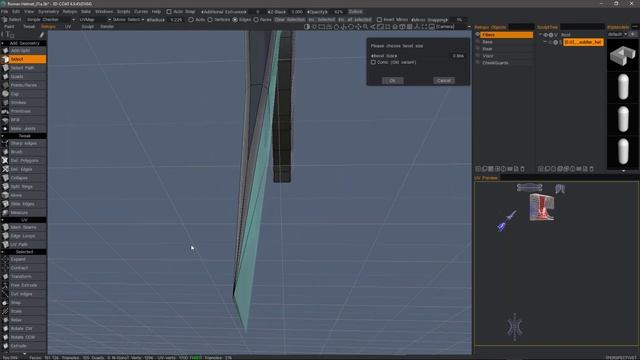Select the Add/Split tool
The image size is (640, 360).
tap(24, 51)
